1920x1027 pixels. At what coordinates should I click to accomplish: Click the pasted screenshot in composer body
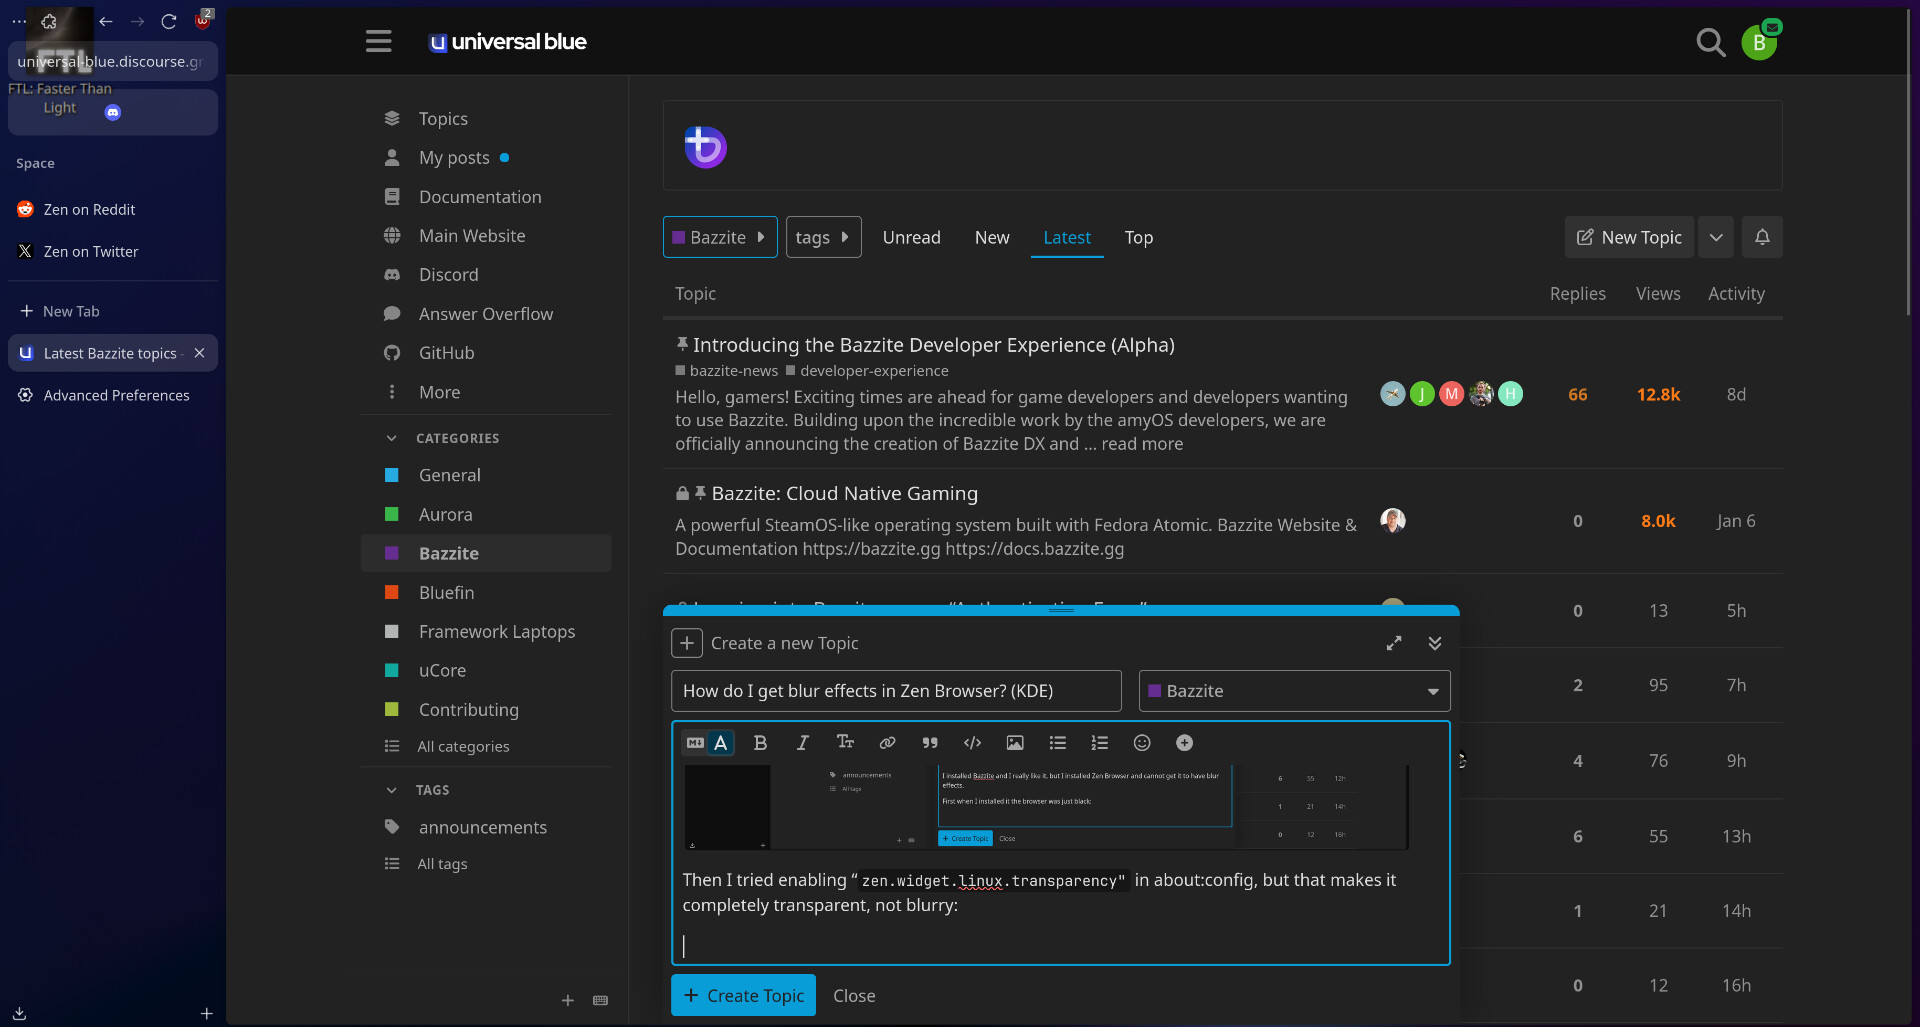[x=1045, y=807]
